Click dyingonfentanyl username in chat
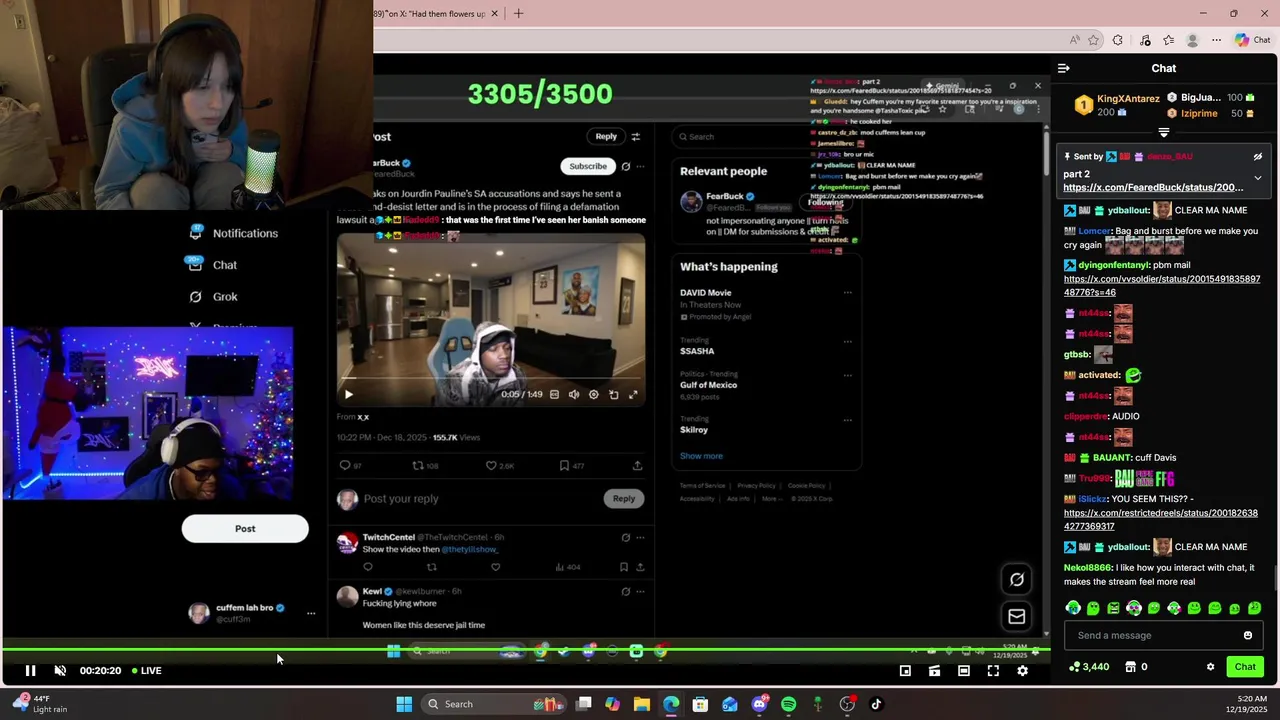 1114,265
